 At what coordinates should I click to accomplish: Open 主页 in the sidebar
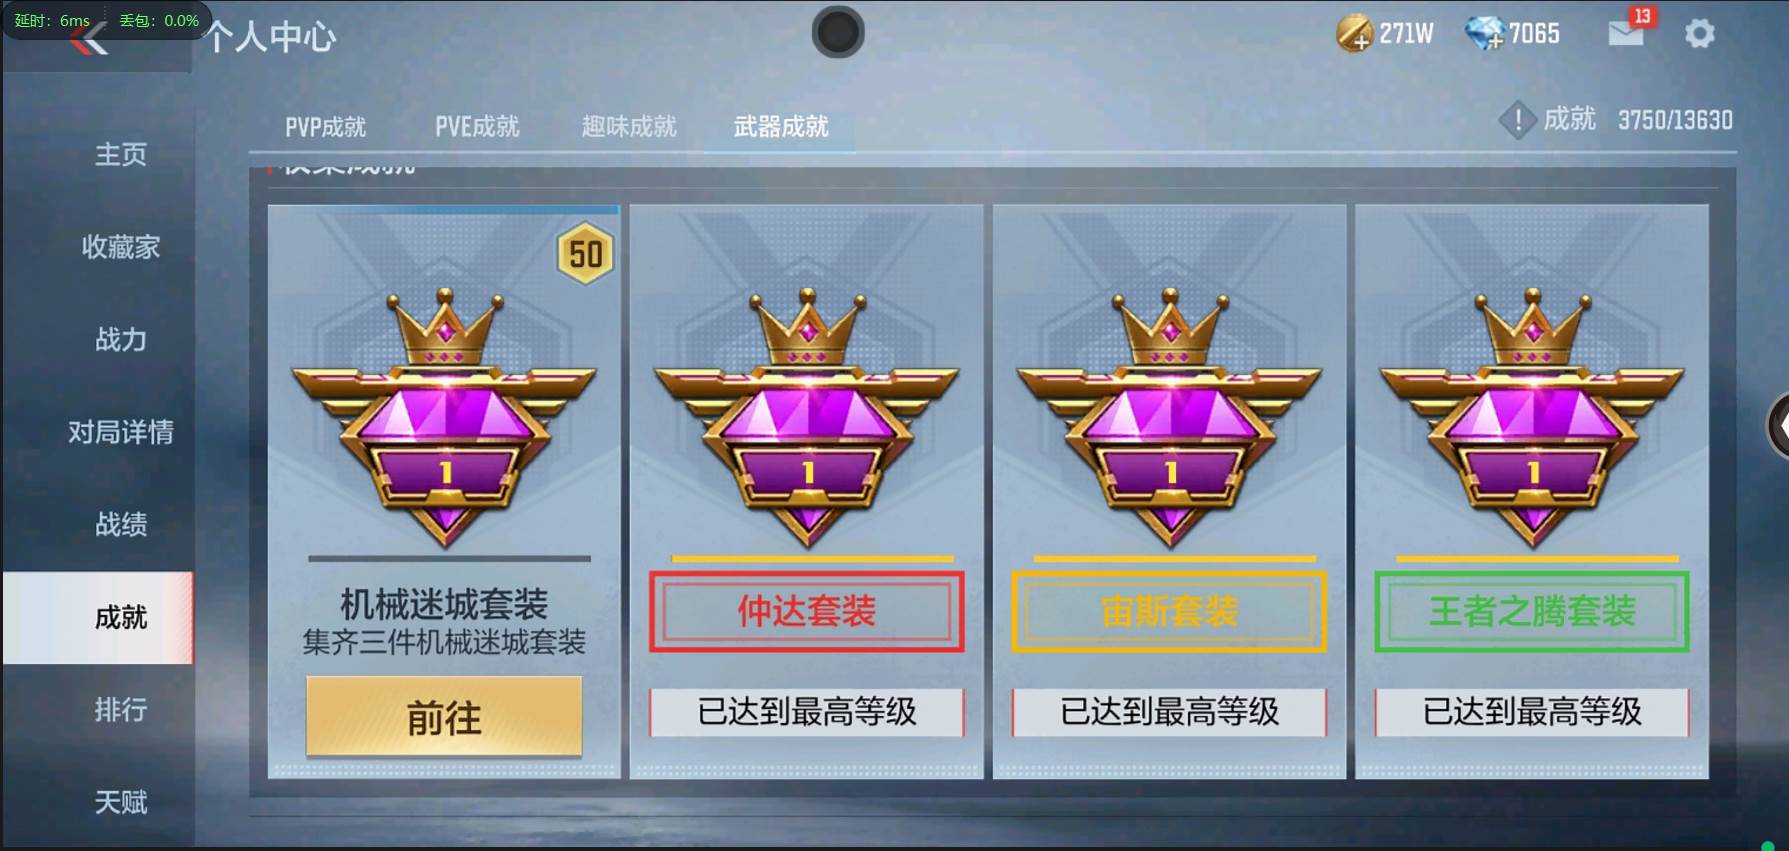pos(121,154)
